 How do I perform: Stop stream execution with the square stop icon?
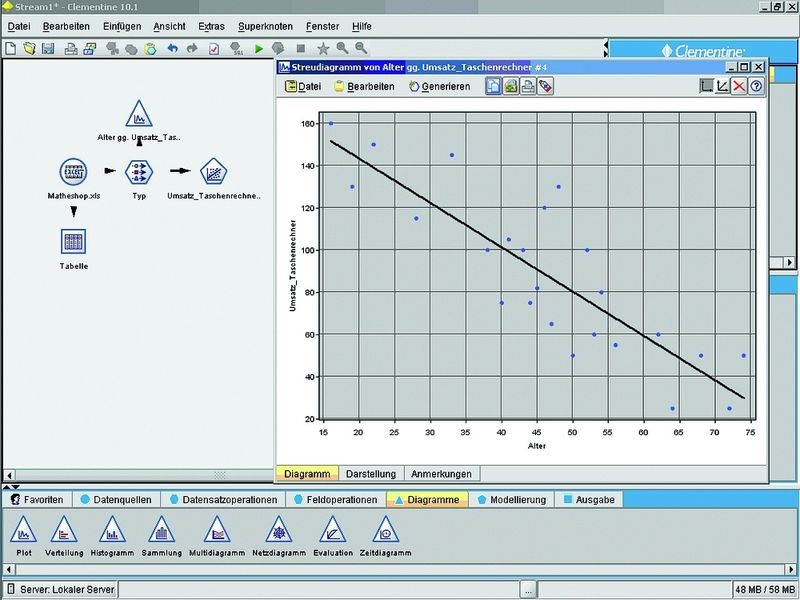tap(301, 48)
